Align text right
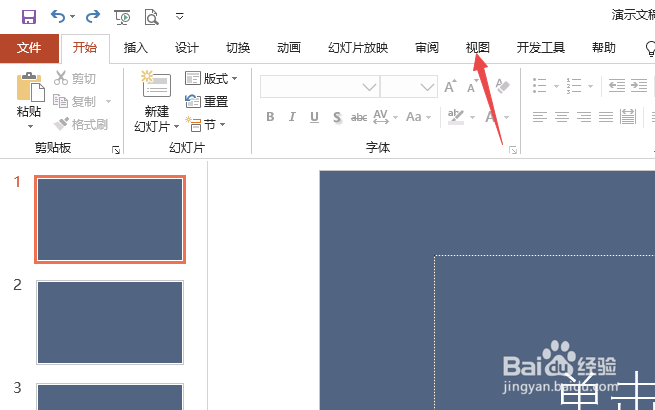655x410 pixels. (x=584, y=117)
